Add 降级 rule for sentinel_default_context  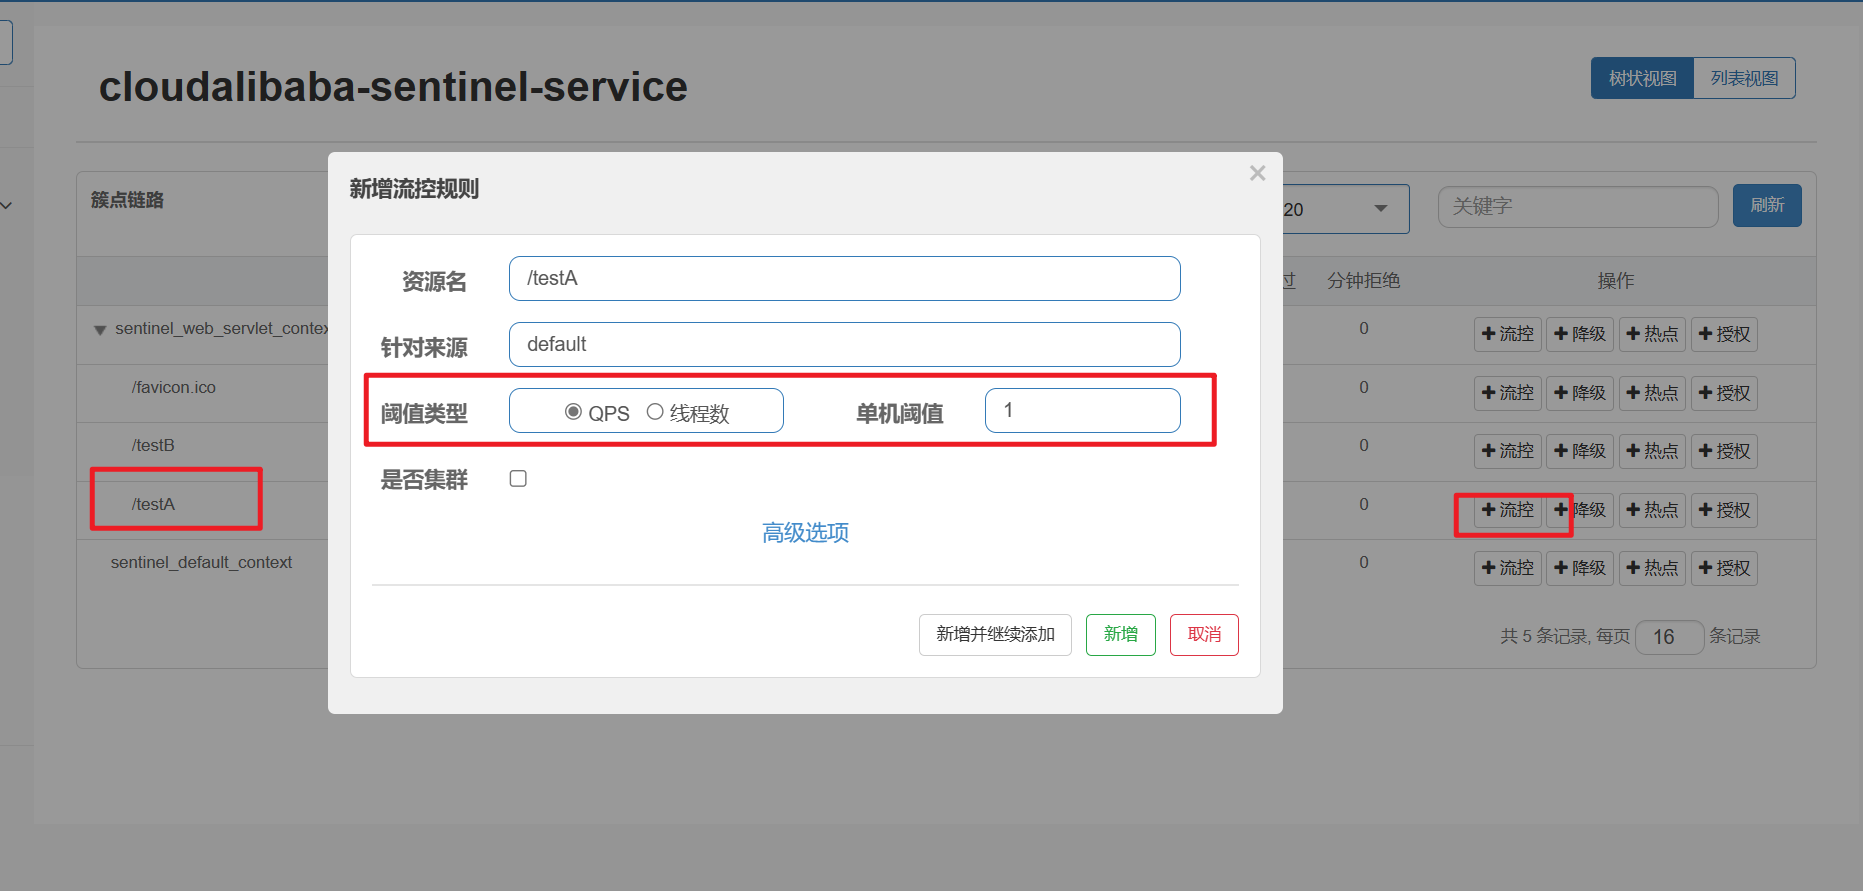(x=1580, y=568)
